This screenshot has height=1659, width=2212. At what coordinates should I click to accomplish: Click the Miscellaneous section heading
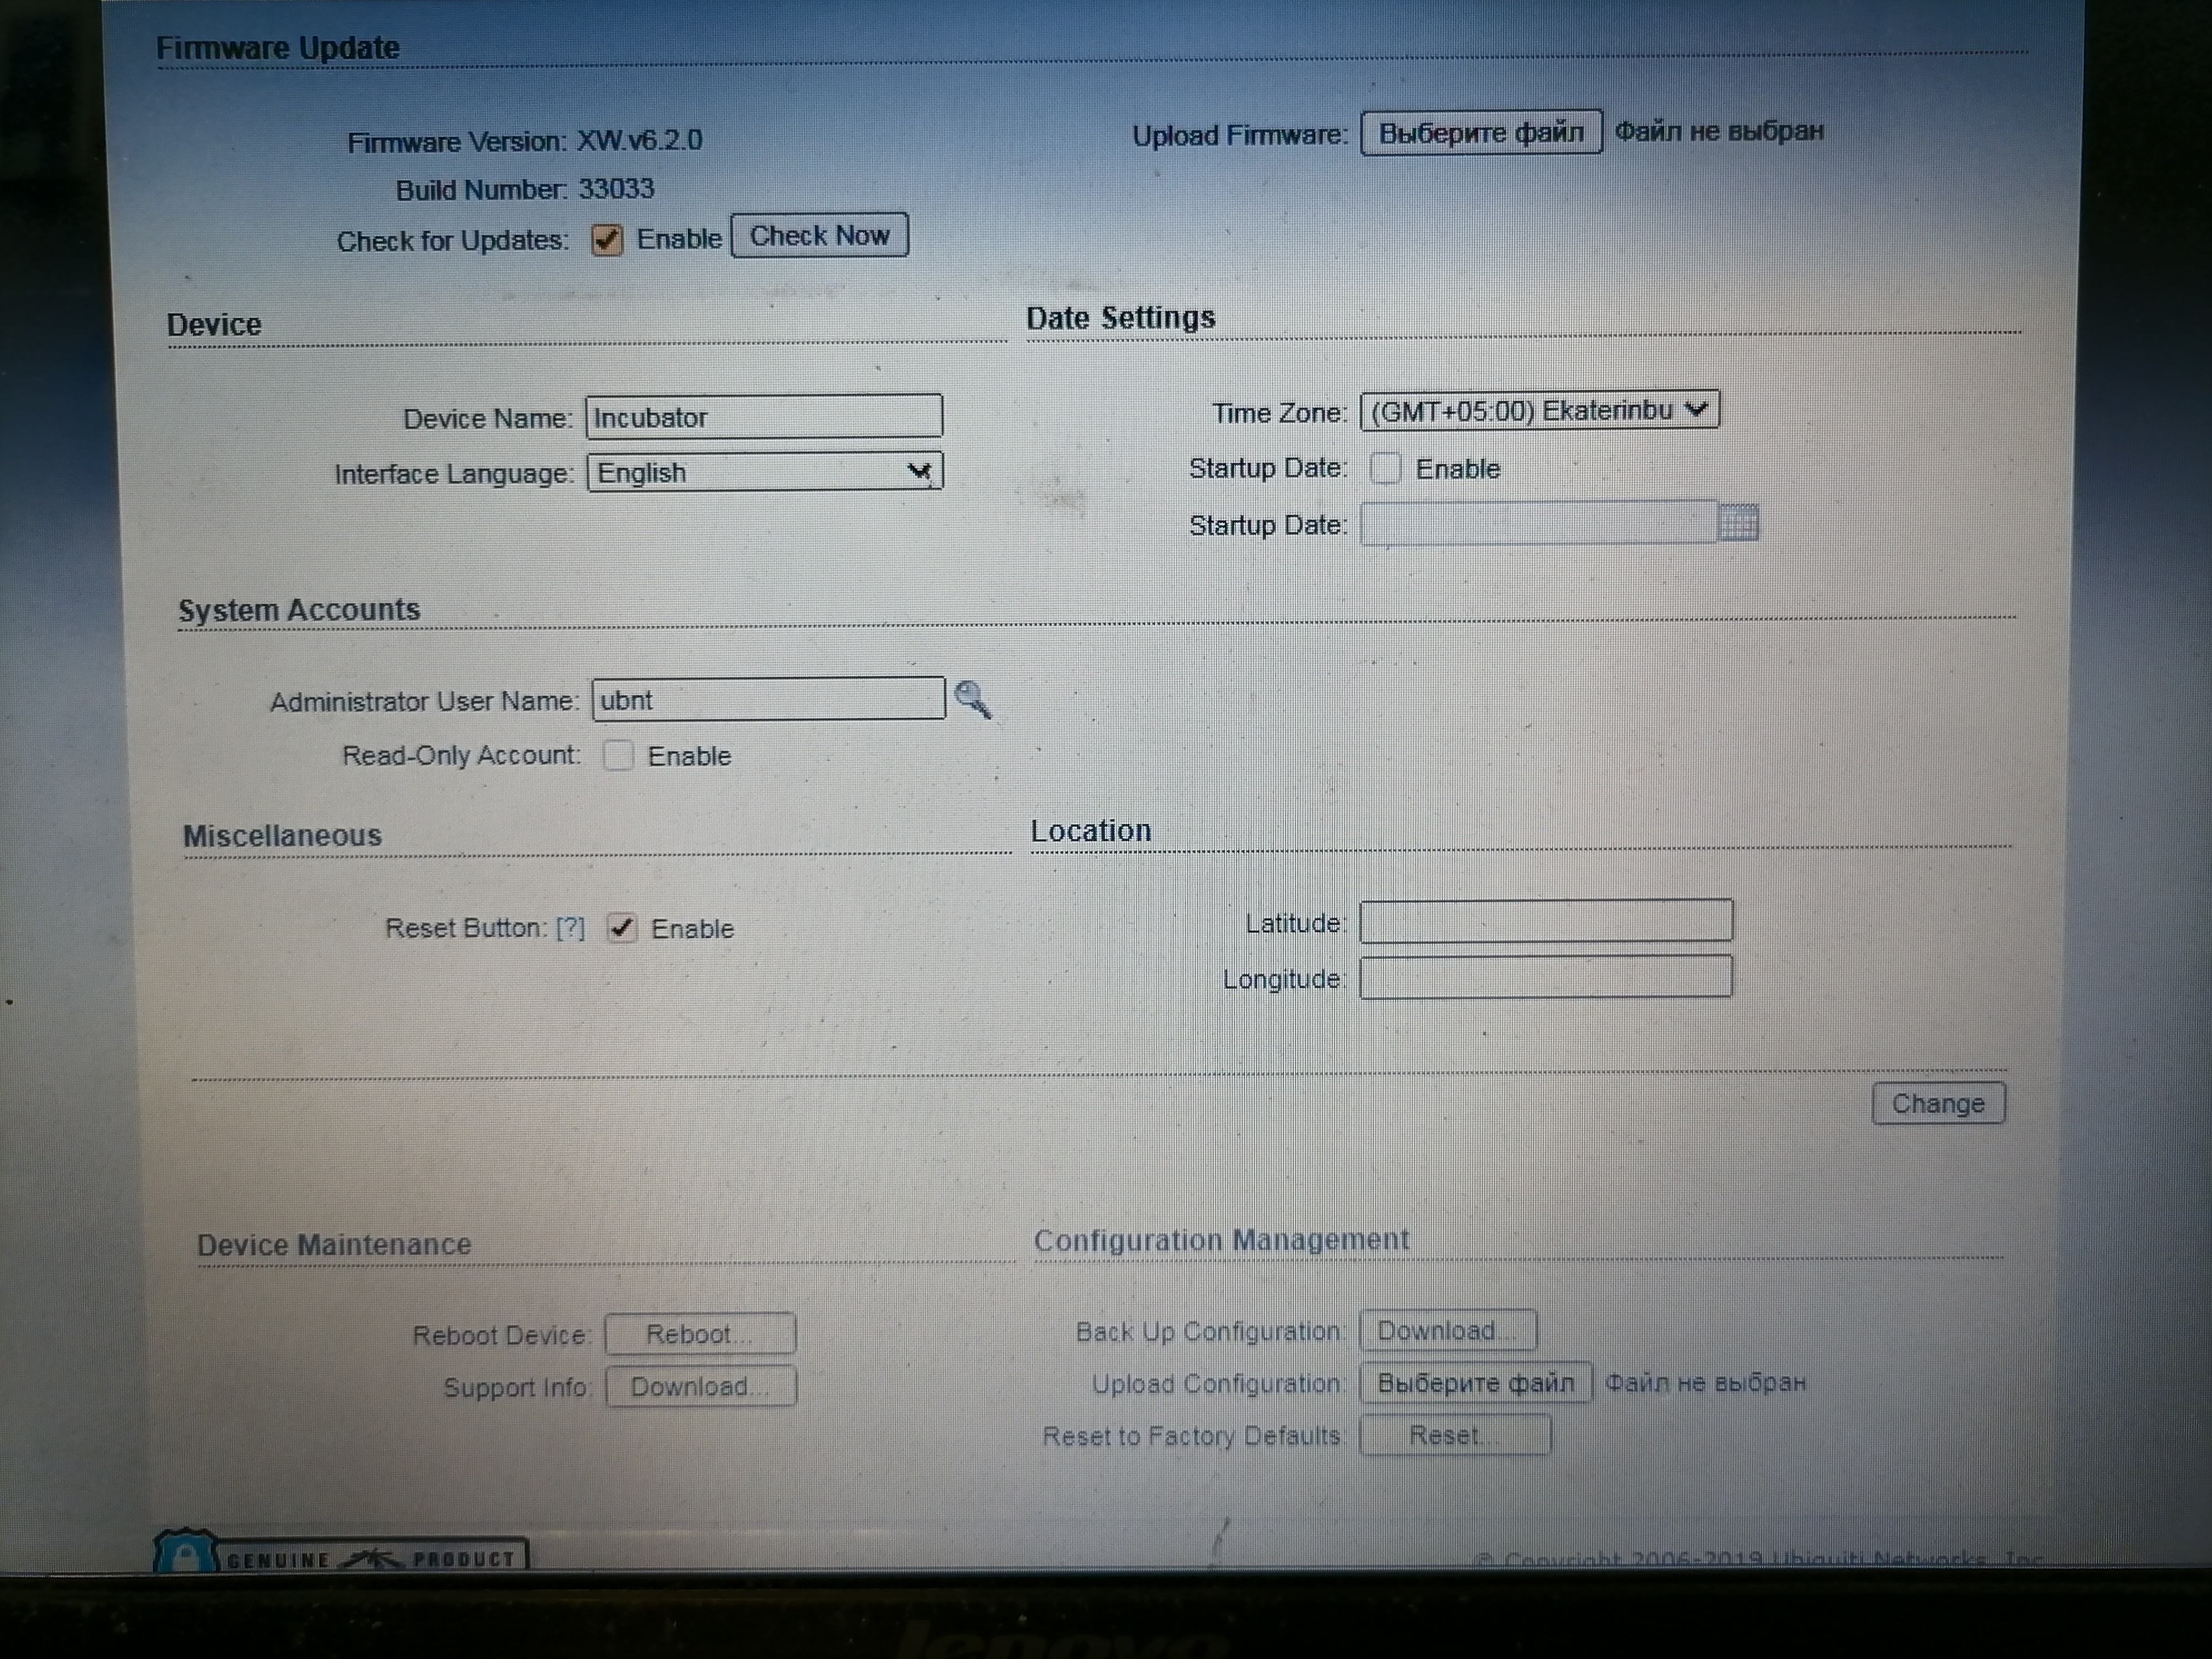(282, 836)
